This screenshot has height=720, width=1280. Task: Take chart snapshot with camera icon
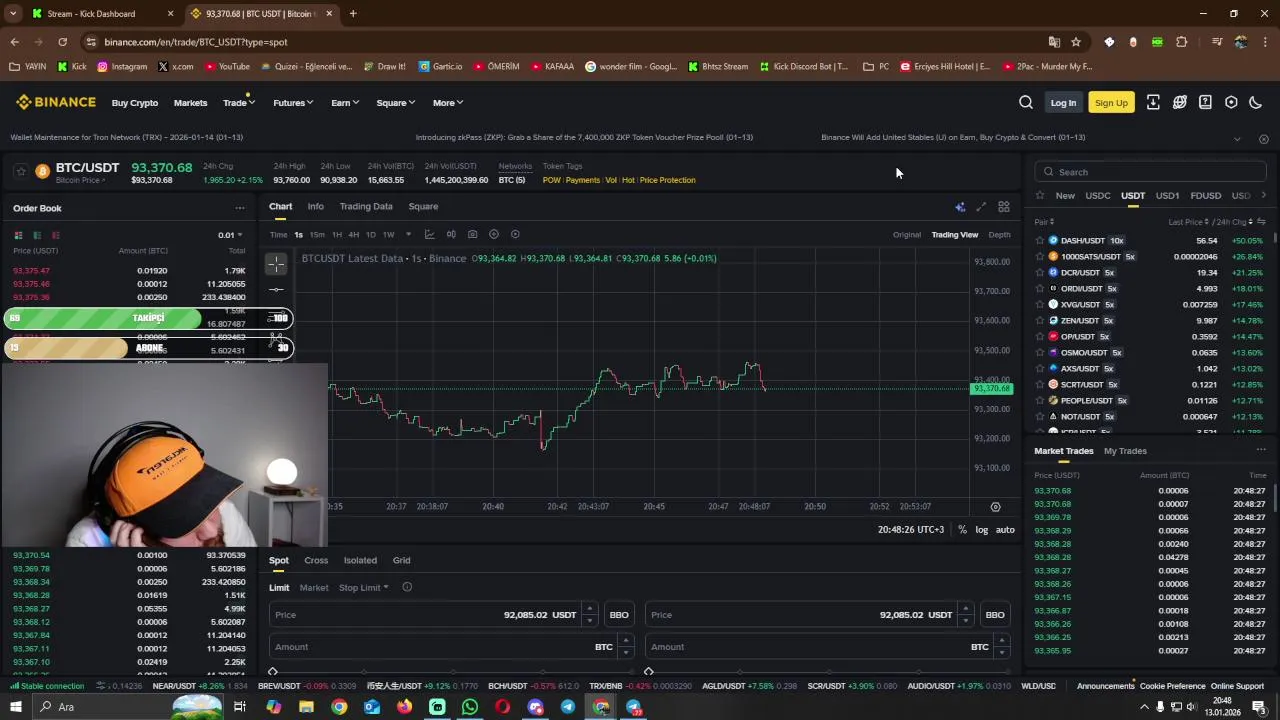473,234
